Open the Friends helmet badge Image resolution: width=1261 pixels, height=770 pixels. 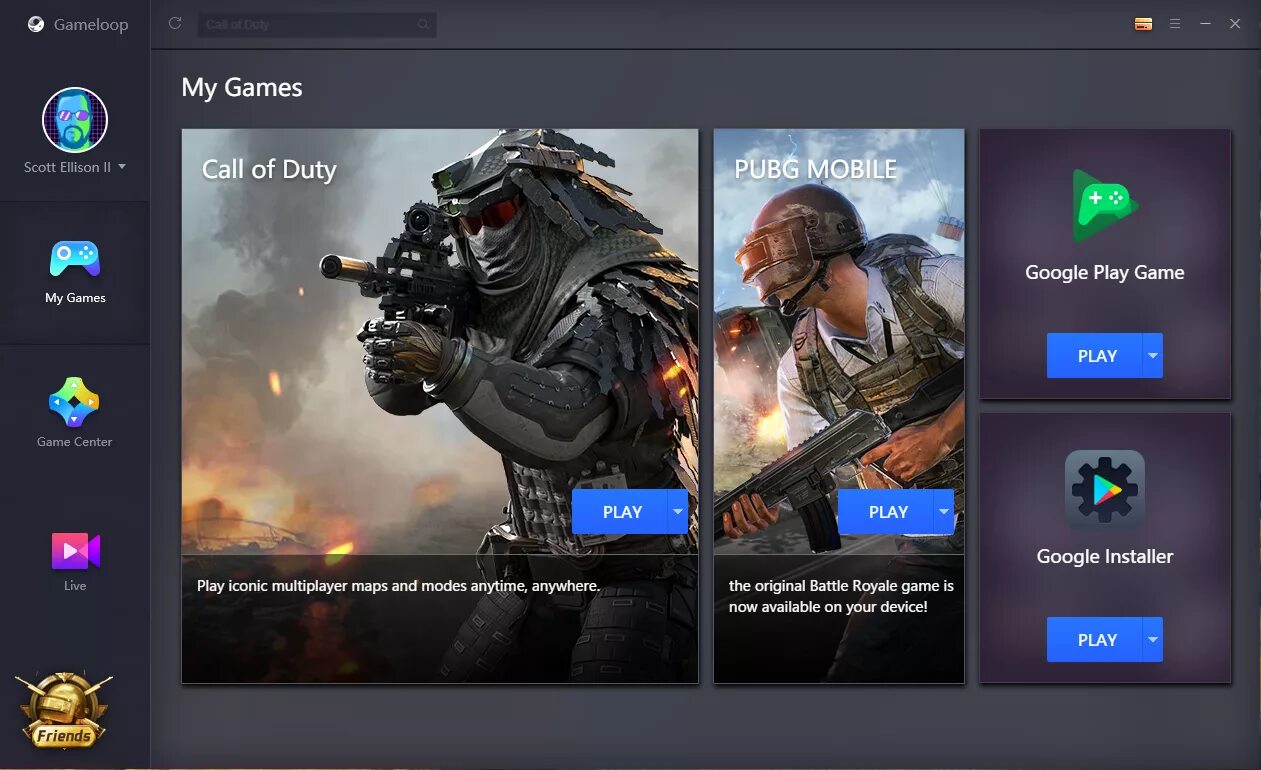(64, 711)
